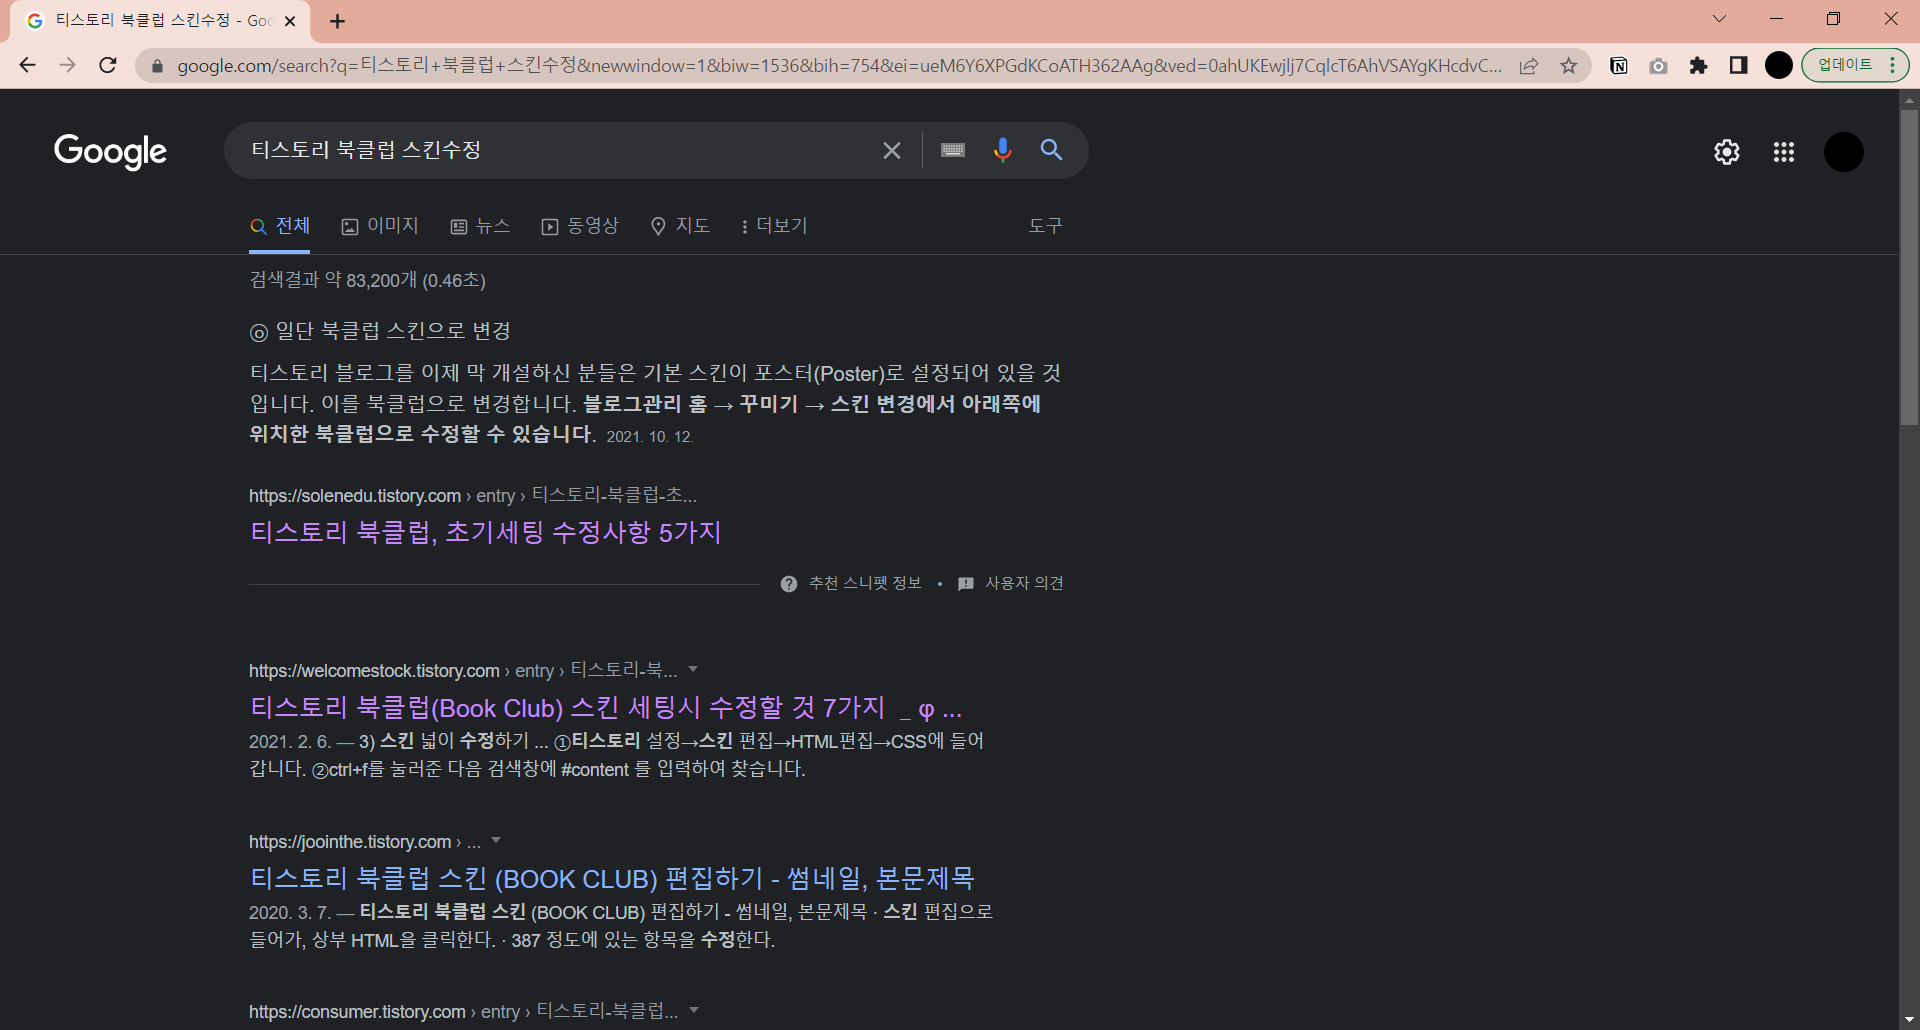
Task: Expand the 더보기 menu
Action: click(x=774, y=226)
